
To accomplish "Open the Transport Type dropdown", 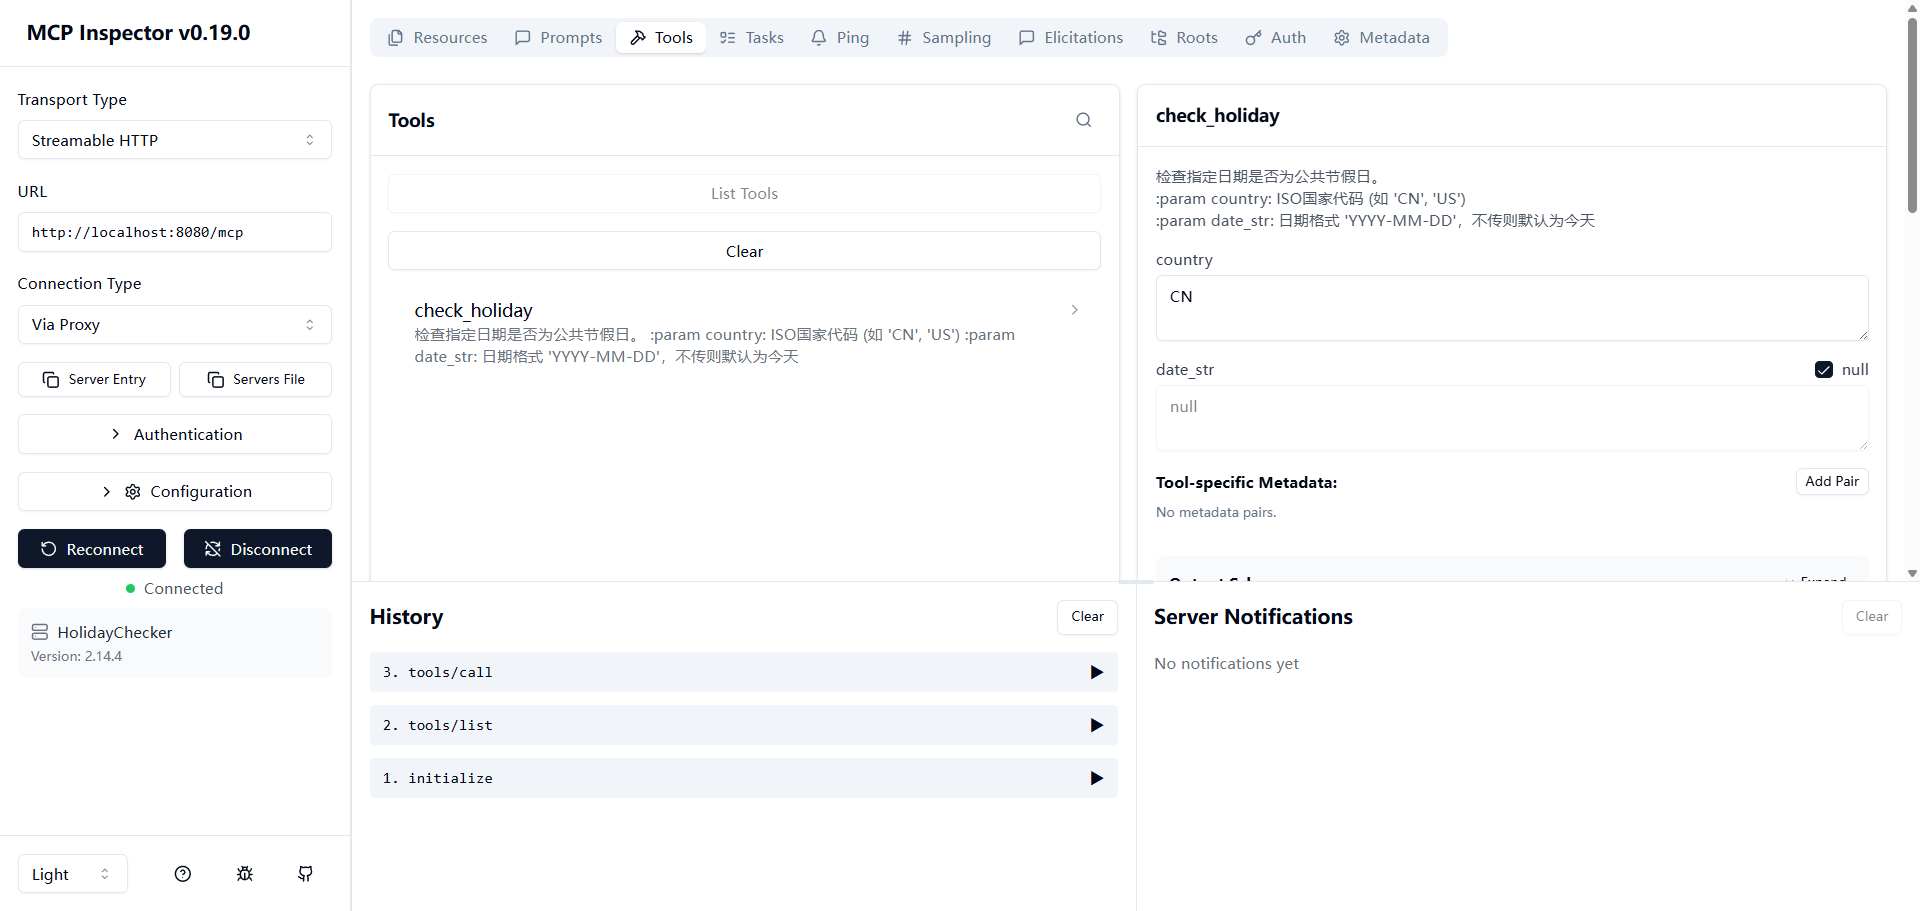I will (x=175, y=140).
